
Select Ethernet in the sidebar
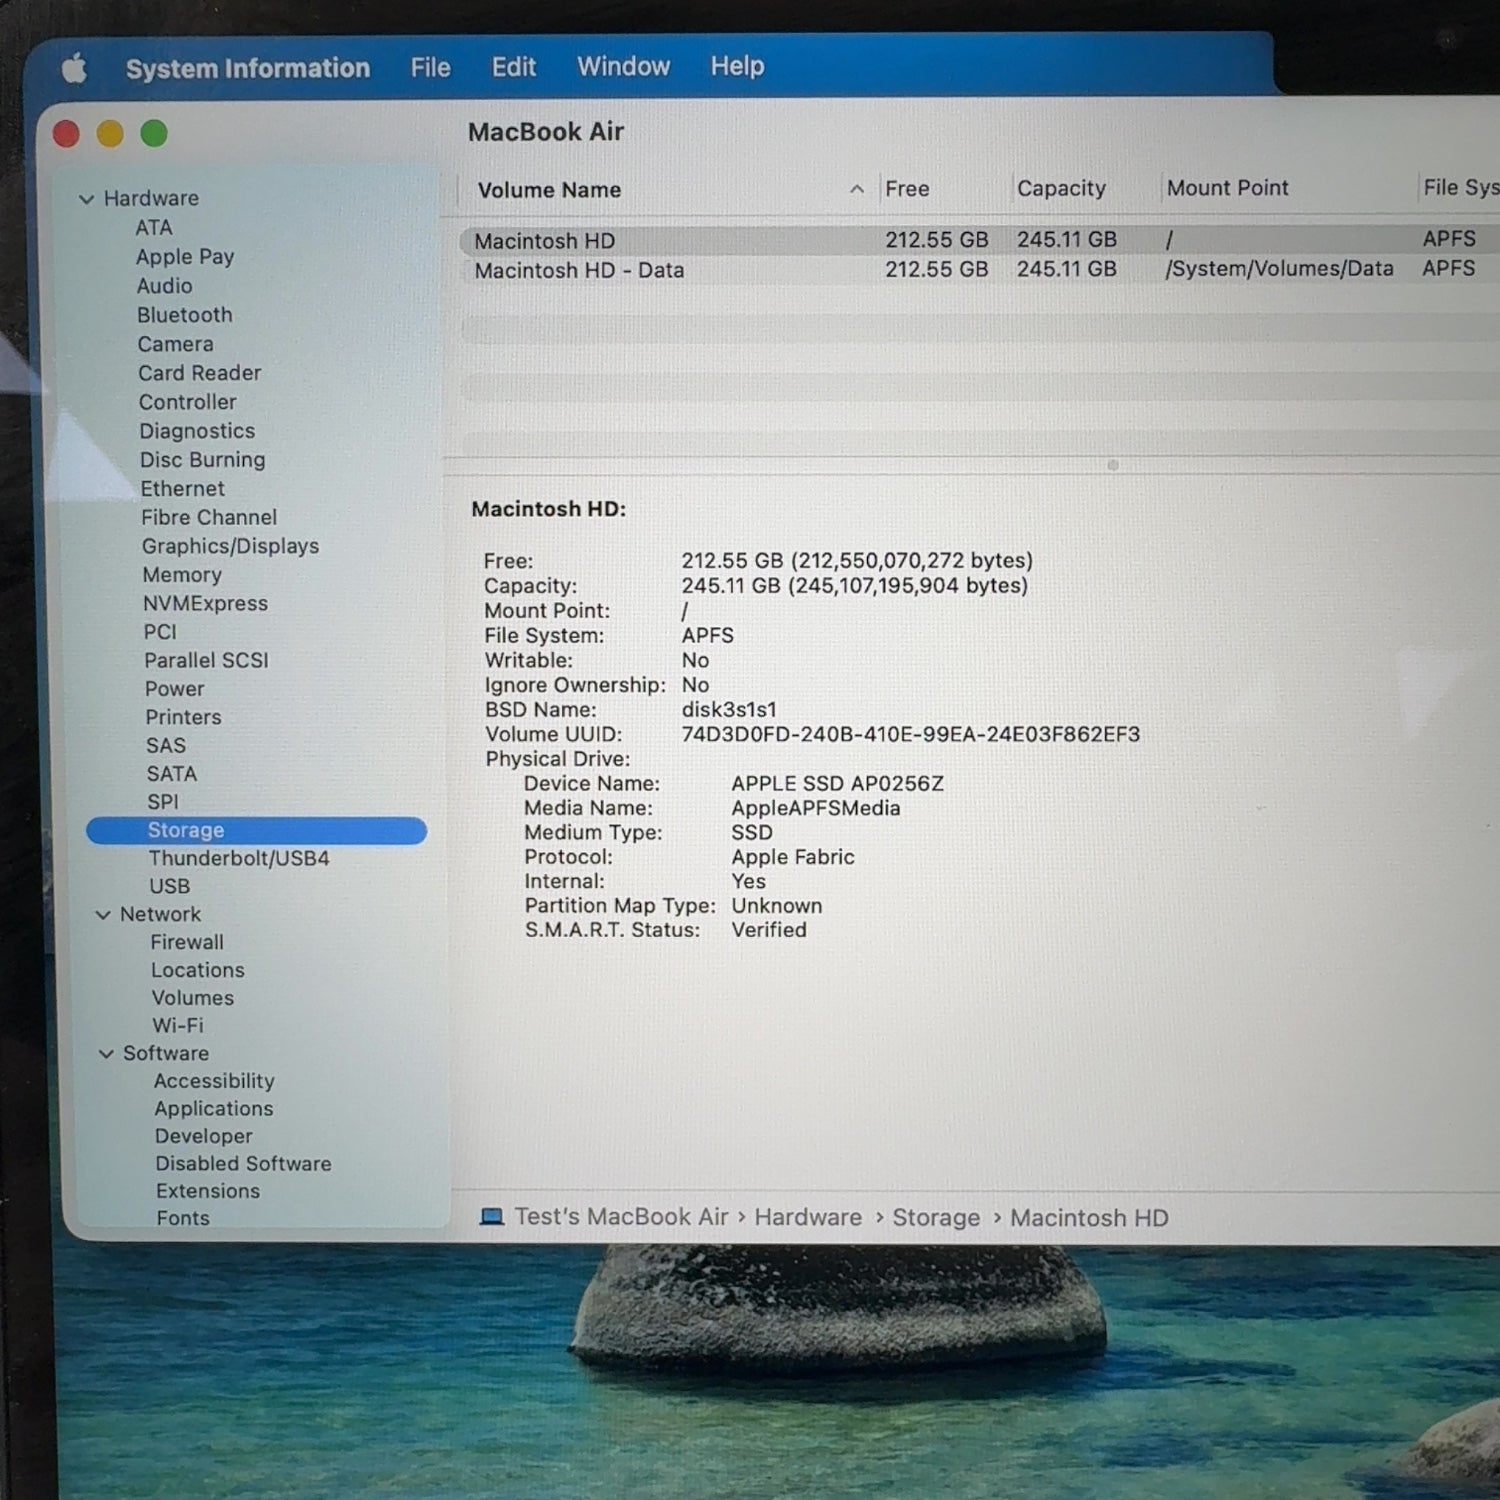point(183,489)
